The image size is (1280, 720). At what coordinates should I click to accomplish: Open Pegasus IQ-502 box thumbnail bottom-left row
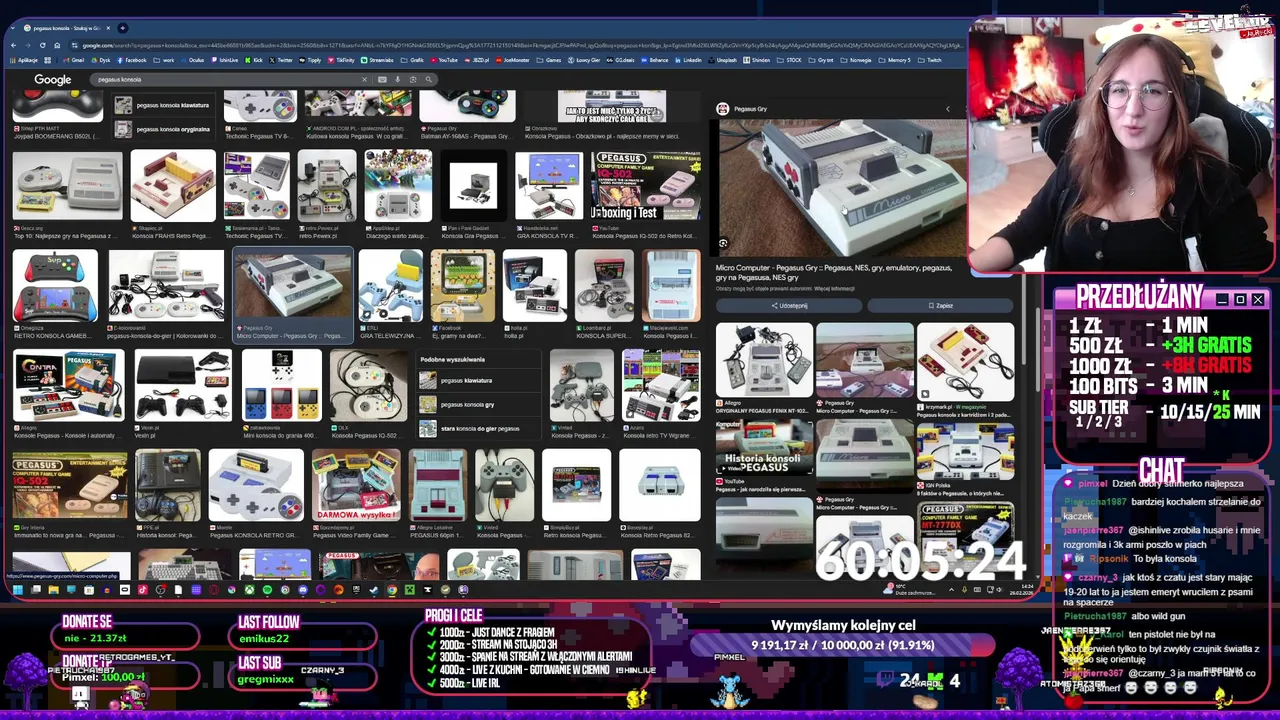(x=70, y=485)
